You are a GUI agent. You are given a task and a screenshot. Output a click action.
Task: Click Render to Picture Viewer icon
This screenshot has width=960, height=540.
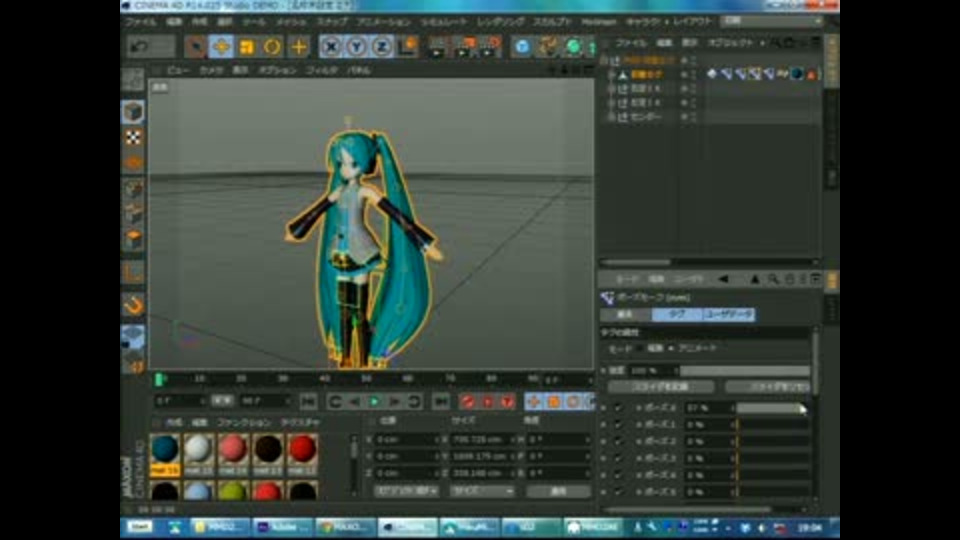coord(463,47)
